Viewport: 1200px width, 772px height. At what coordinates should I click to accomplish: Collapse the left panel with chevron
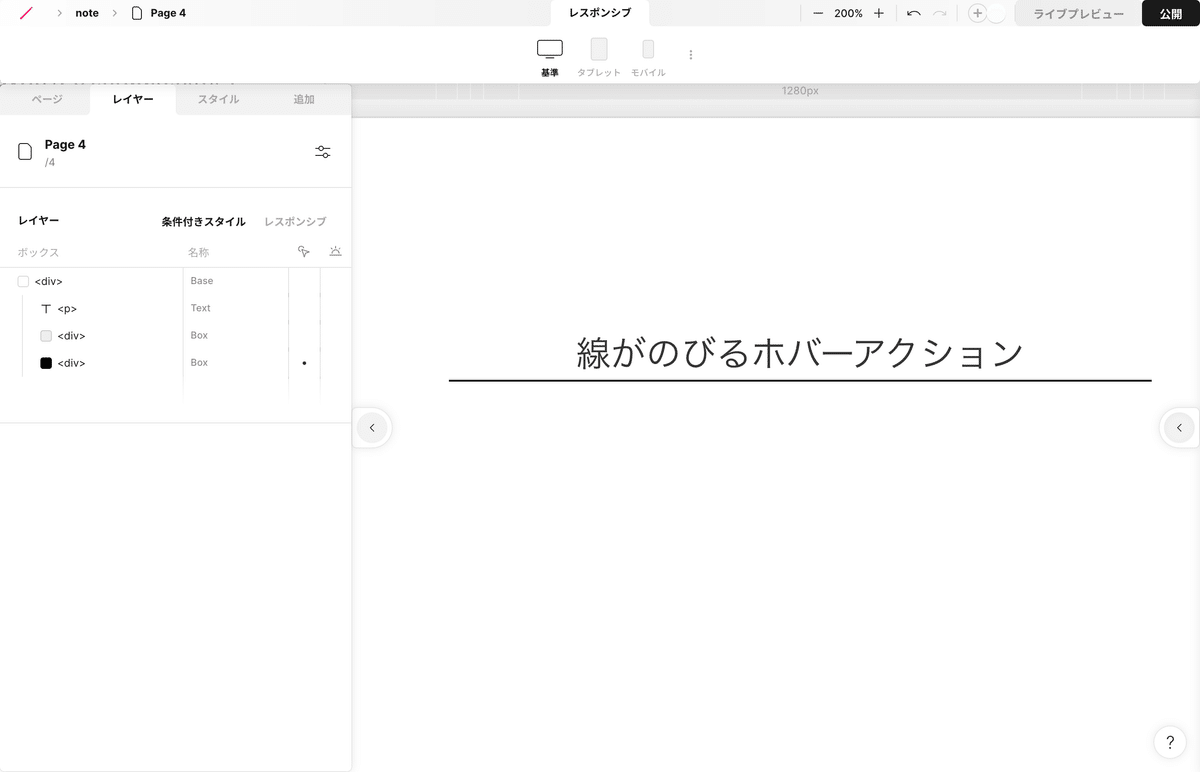pos(372,428)
